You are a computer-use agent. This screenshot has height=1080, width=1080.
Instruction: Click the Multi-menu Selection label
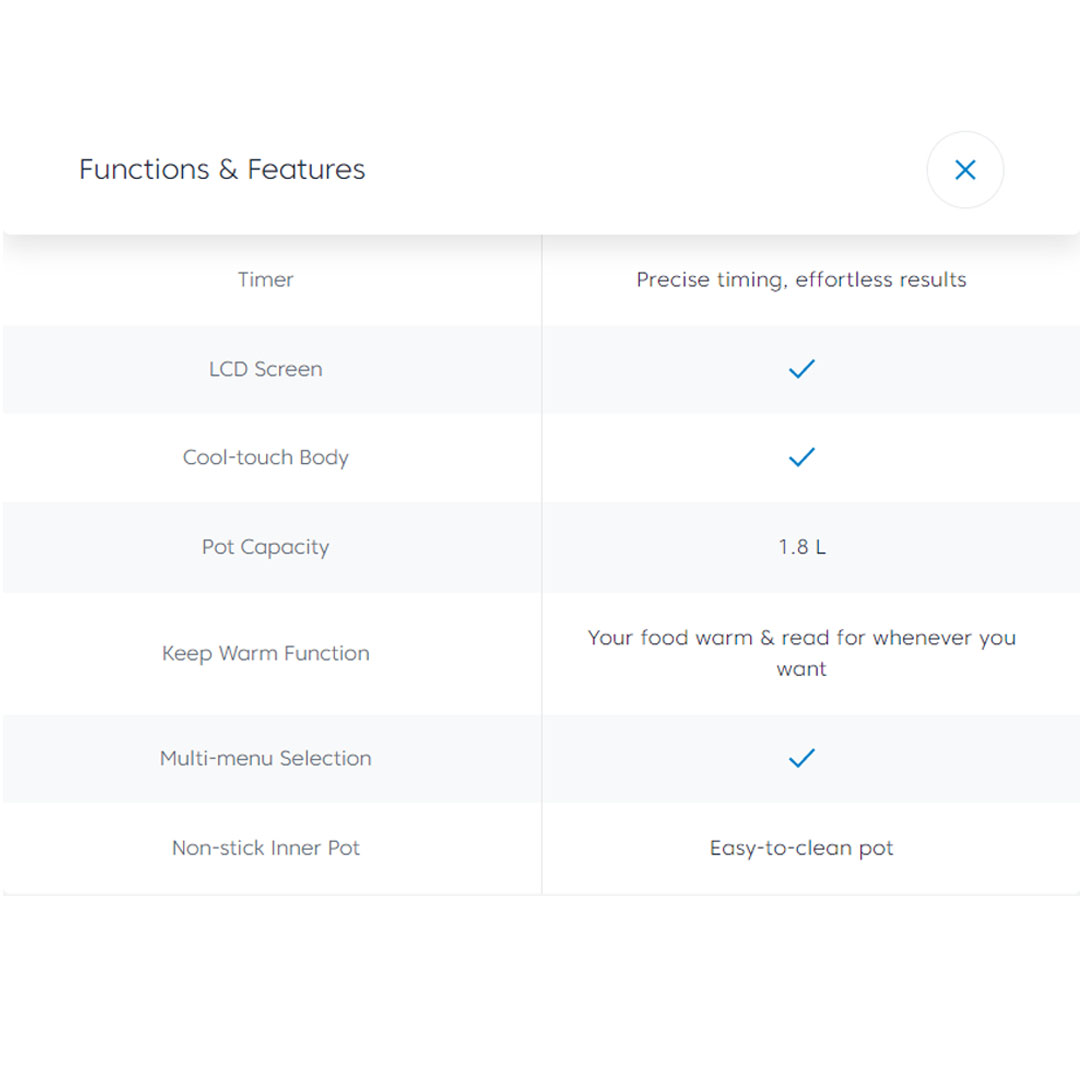click(x=266, y=758)
